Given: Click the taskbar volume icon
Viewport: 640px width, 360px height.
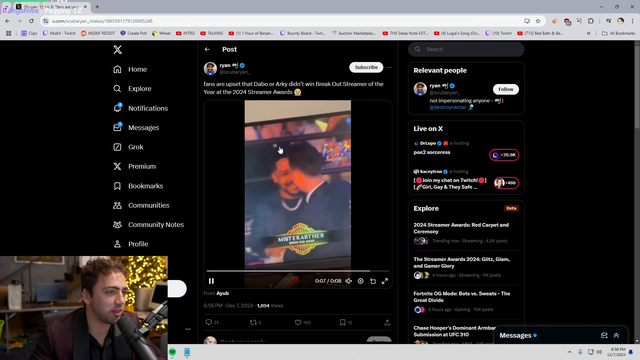Looking at the screenshot, I should (x=599, y=352).
